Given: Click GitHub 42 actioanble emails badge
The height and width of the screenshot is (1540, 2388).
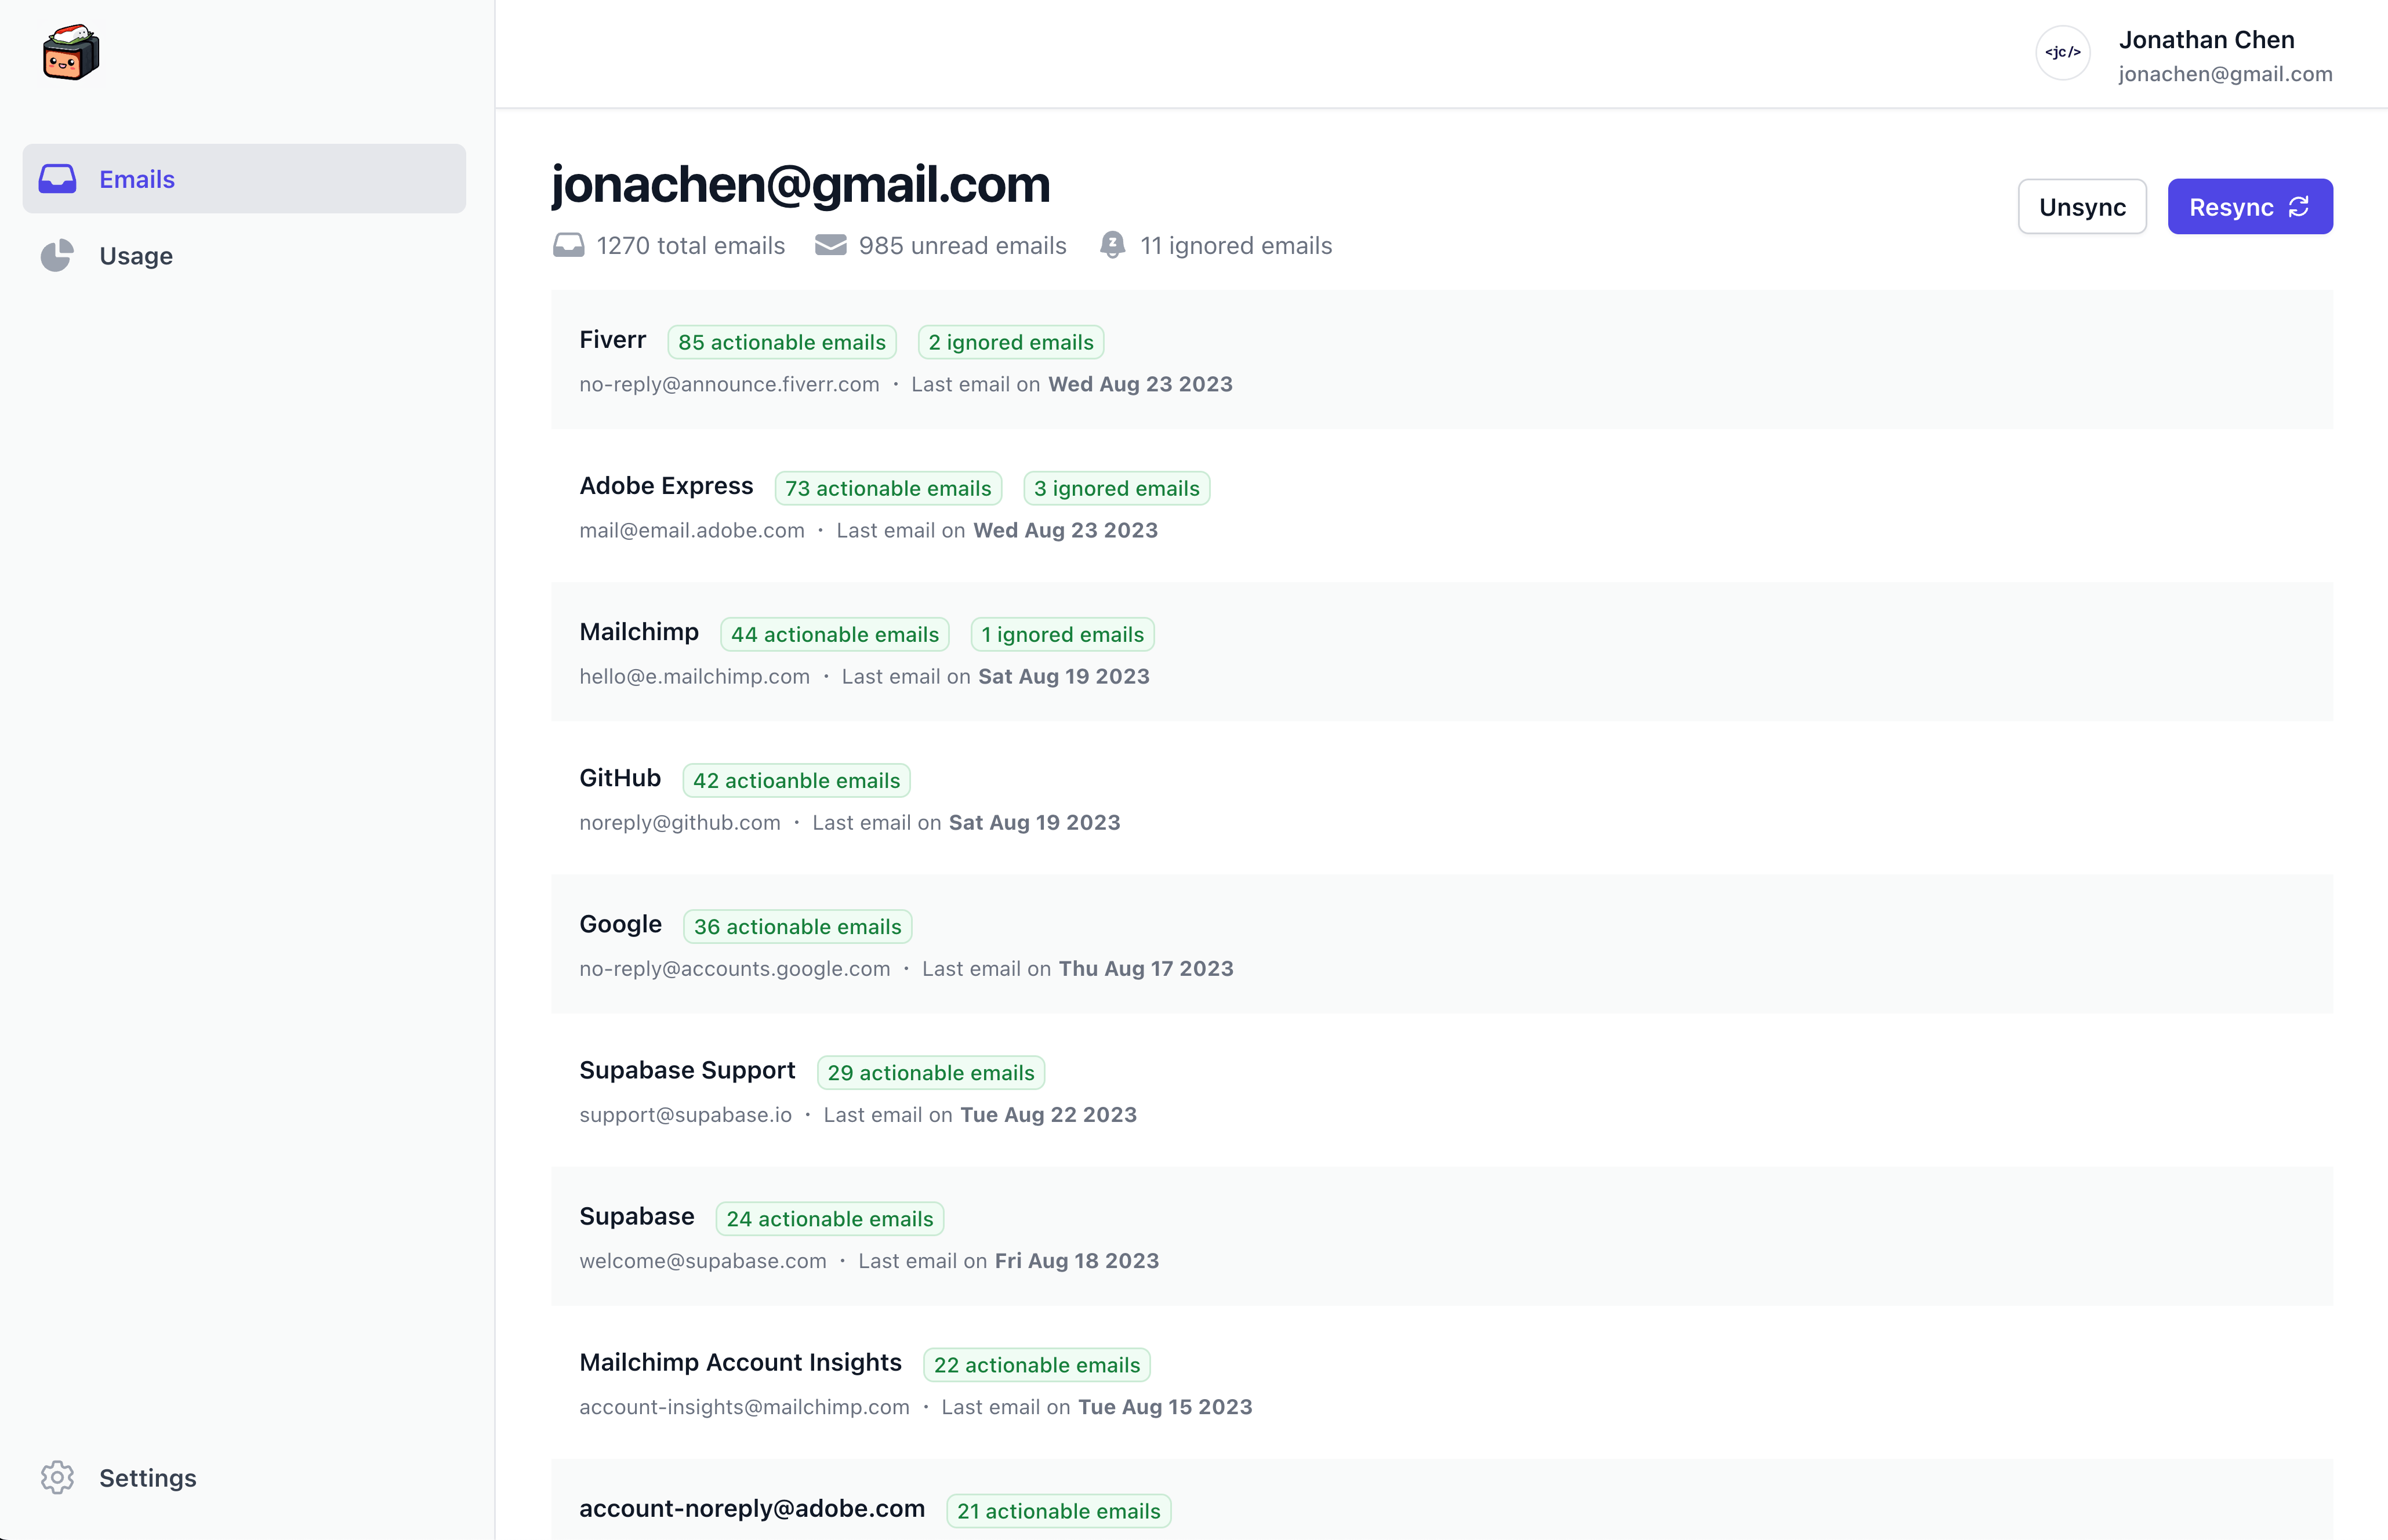Looking at the screenshot, I should click(797, 780).
